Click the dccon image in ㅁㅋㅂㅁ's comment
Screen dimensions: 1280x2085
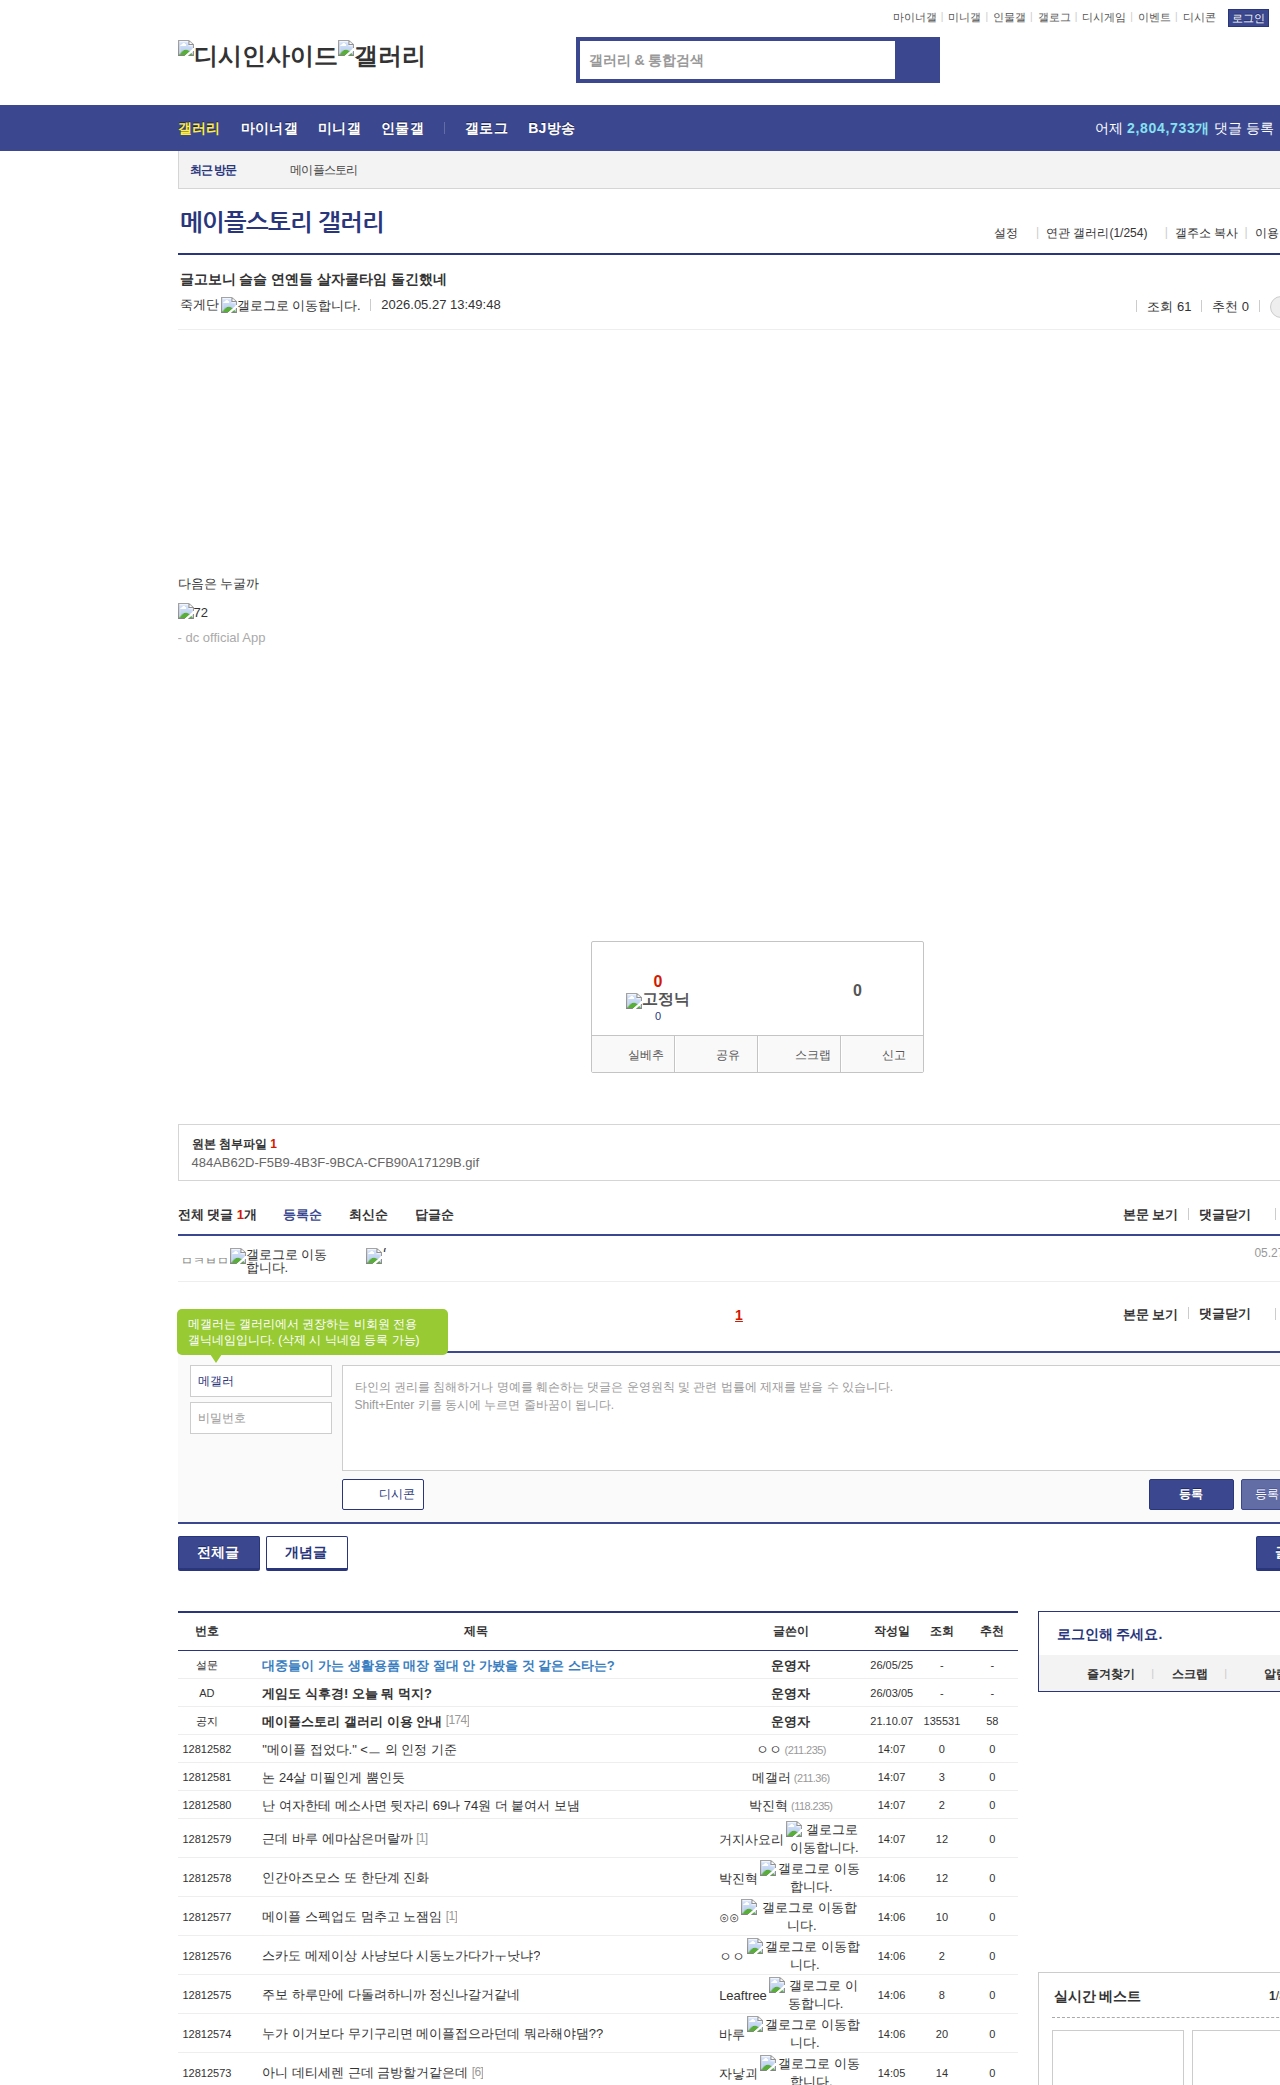click(x=376, y=1255)
